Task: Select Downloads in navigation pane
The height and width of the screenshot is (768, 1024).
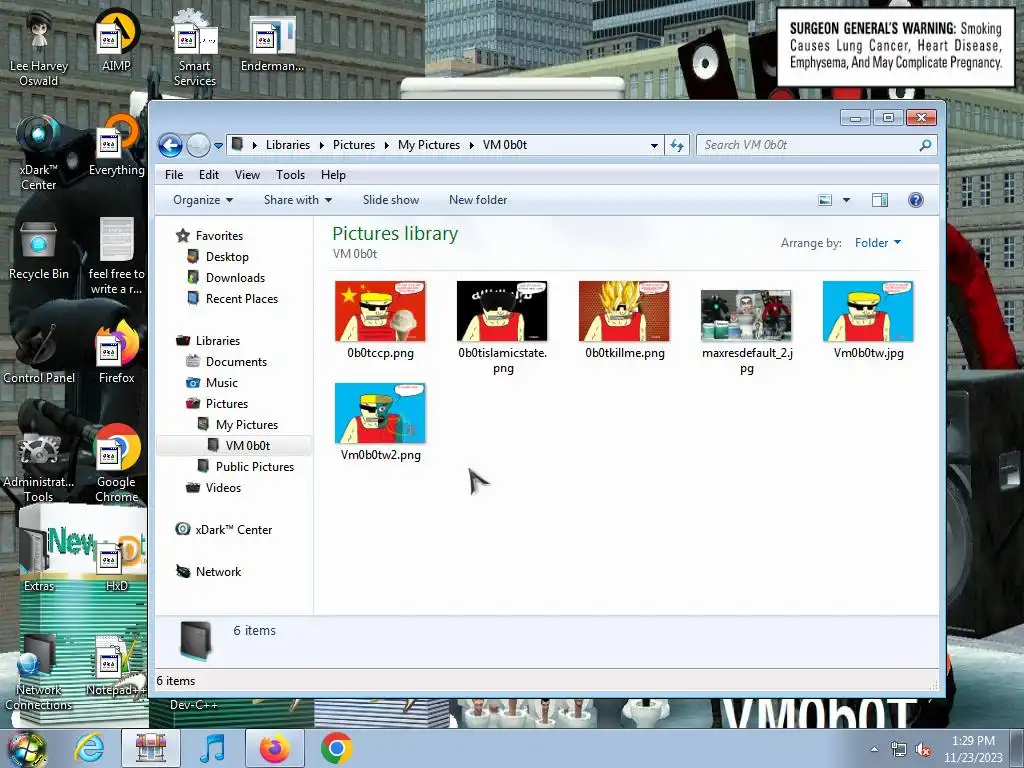Action: [x=235, y=278]
